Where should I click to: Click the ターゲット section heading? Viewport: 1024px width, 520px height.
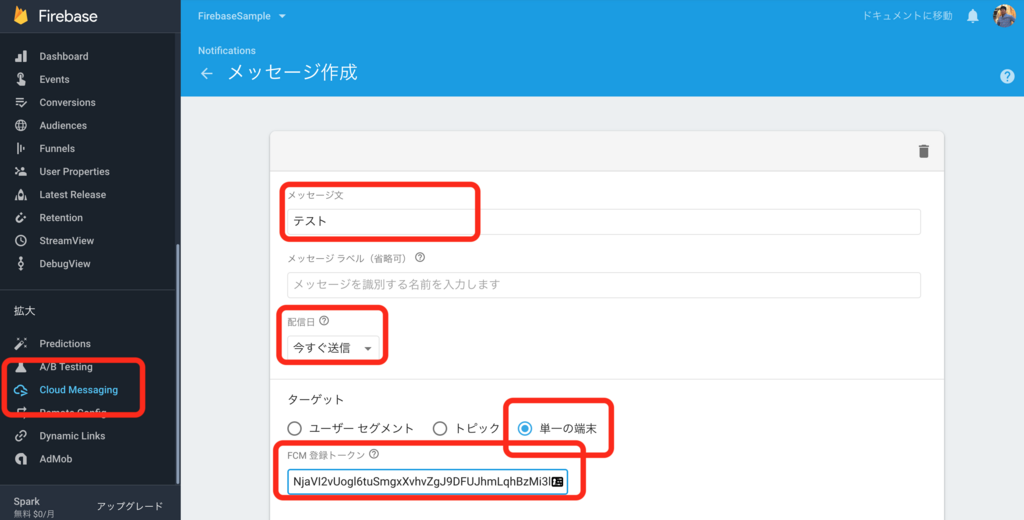coord(315,399)
